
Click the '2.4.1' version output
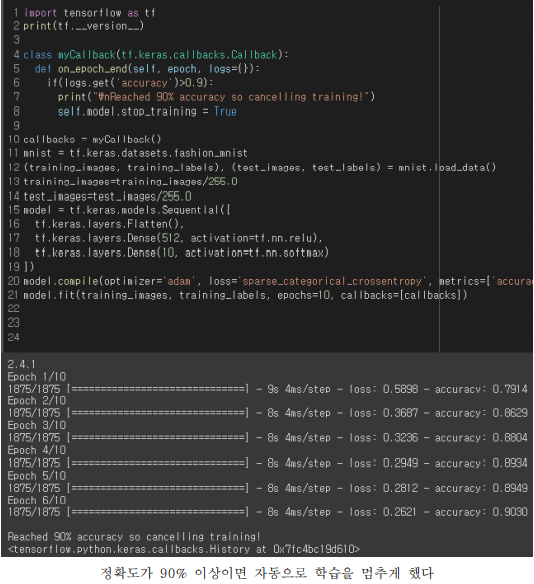pyautogui.click(x=21, y=364)
